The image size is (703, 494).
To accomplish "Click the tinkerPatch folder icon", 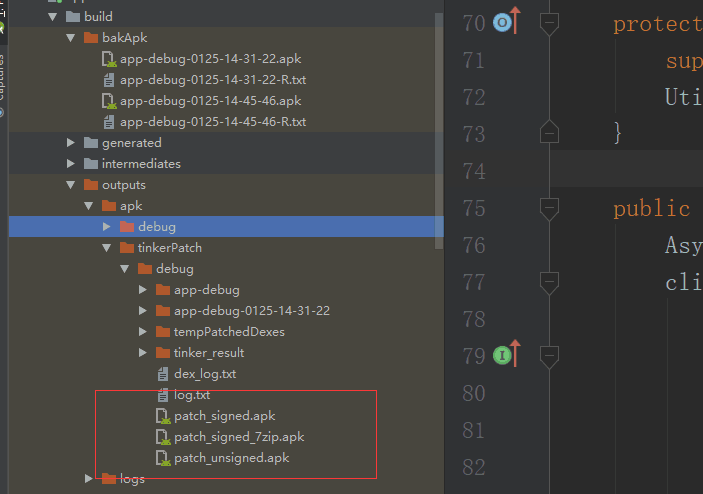I will [x=127, y=248].
